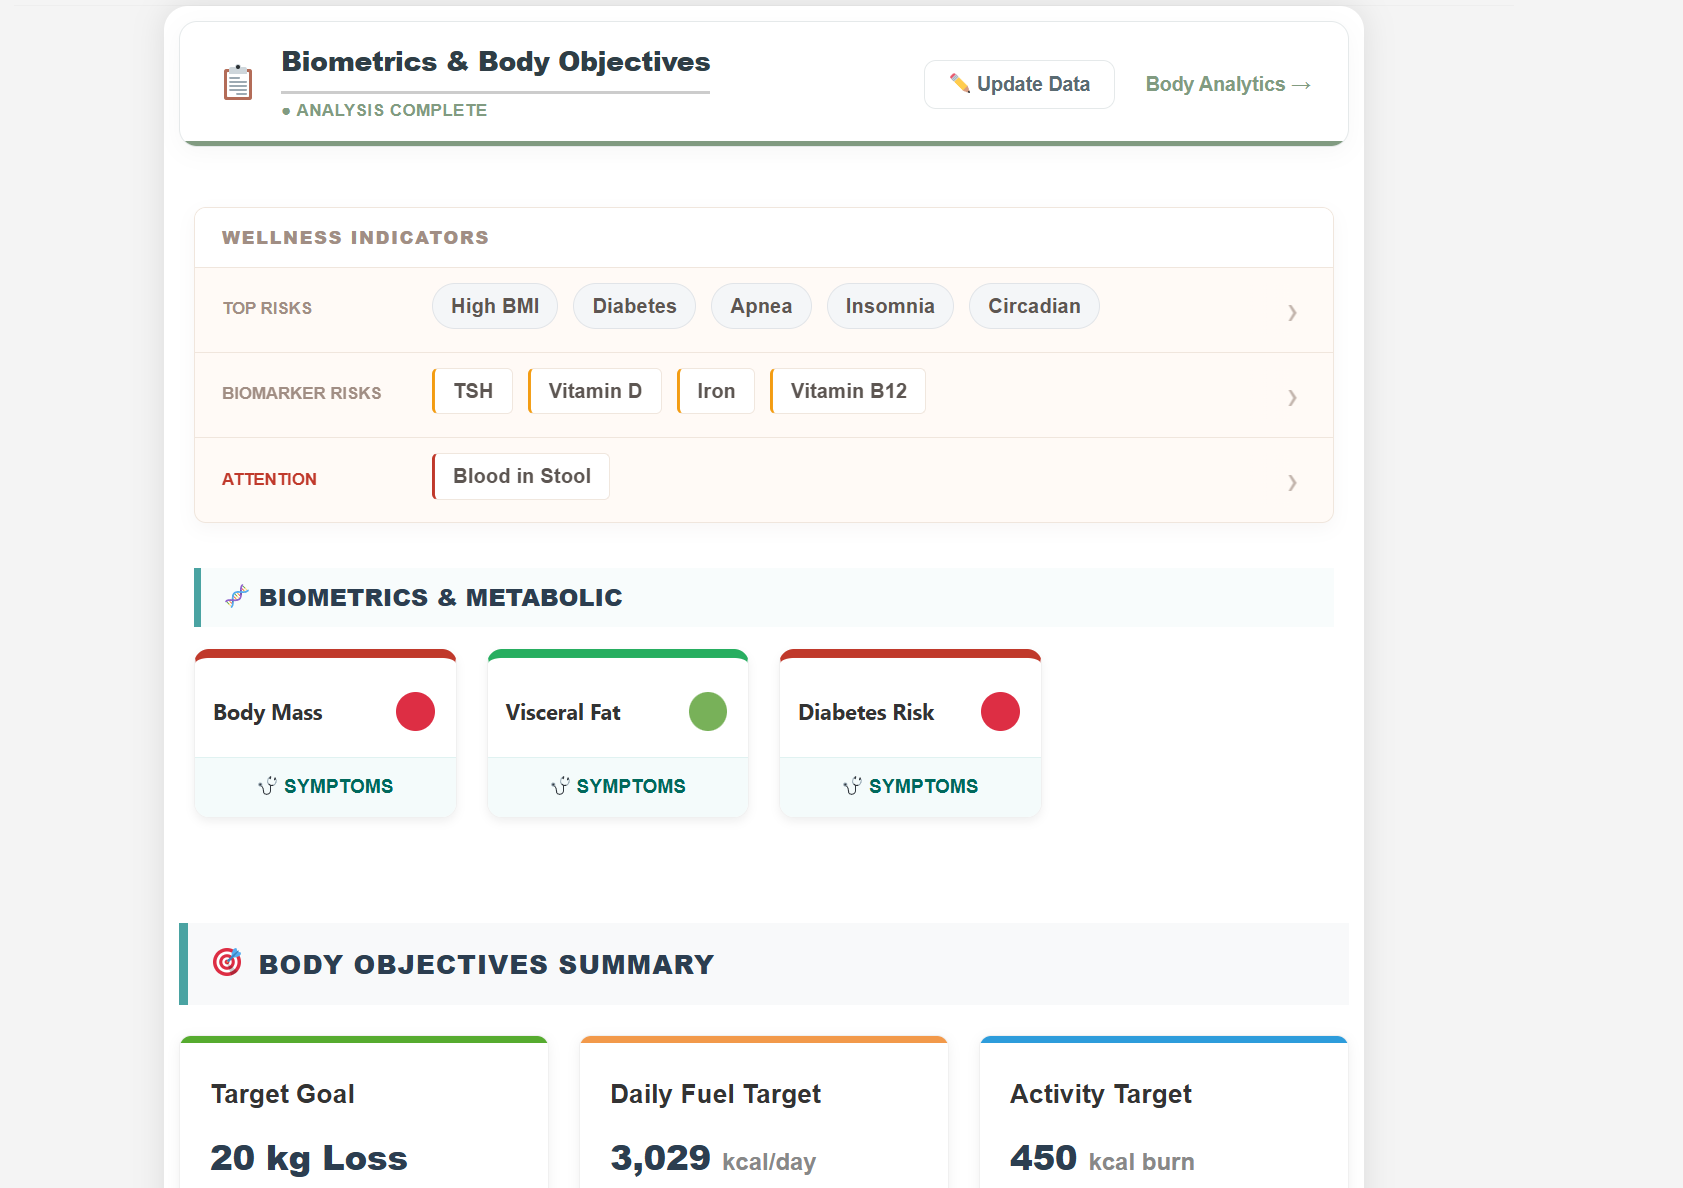Toggle the red status indicator on Diabetes Risk

tap(1001, 711)
